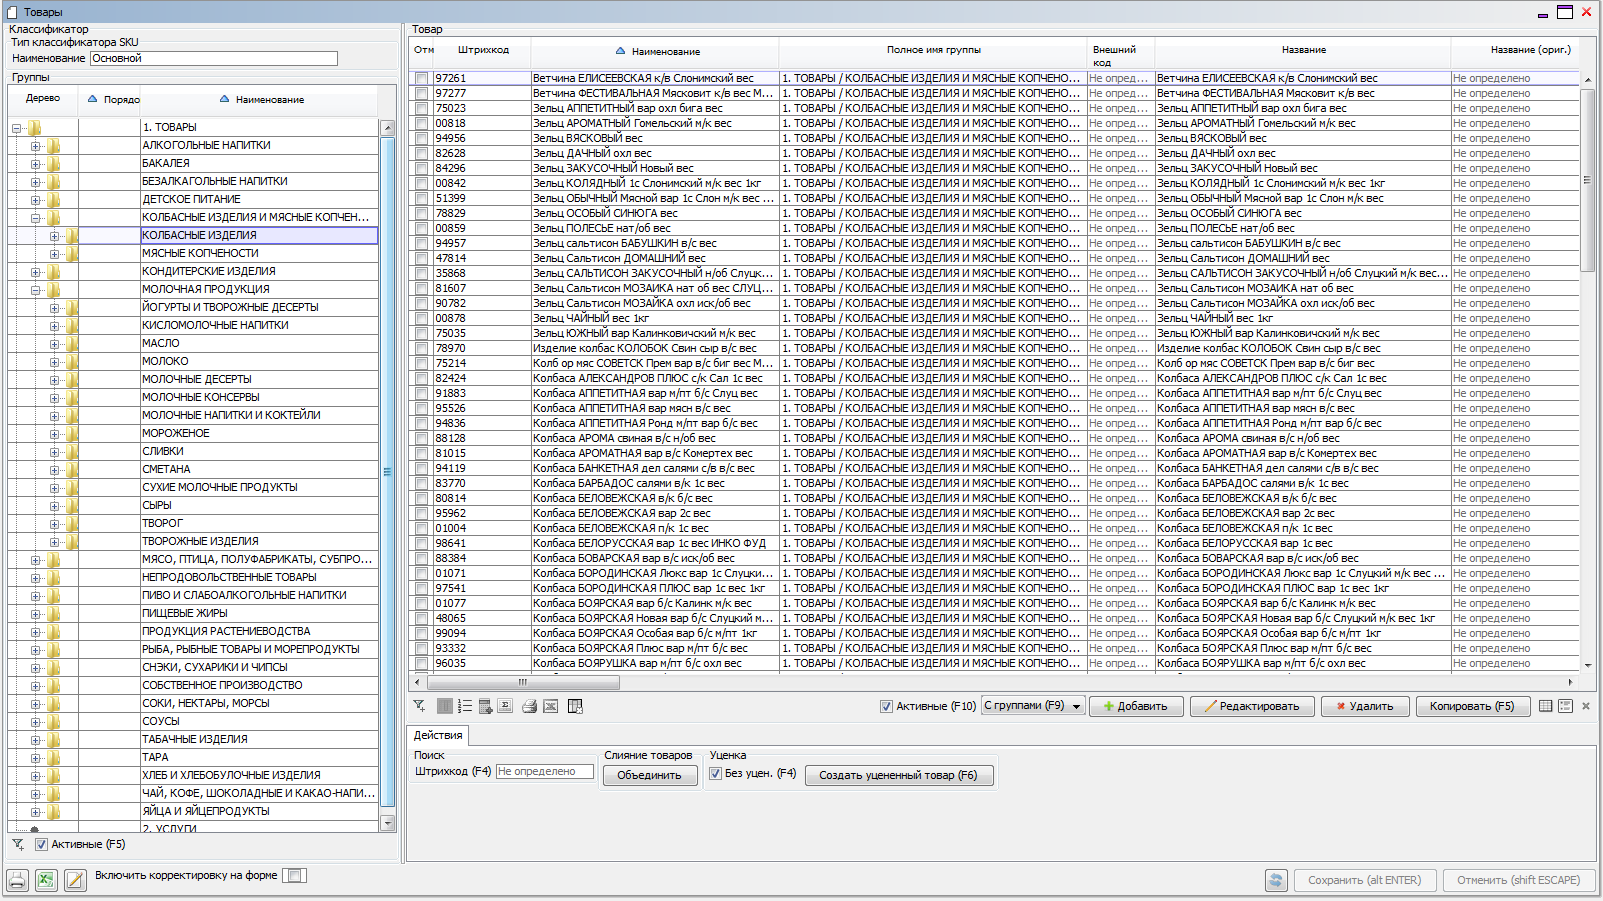Image resolution: width=1603 pixels, height=901 pixels.
Task: Click the numbered list icon under product table
Action: (x=465, y=706)
